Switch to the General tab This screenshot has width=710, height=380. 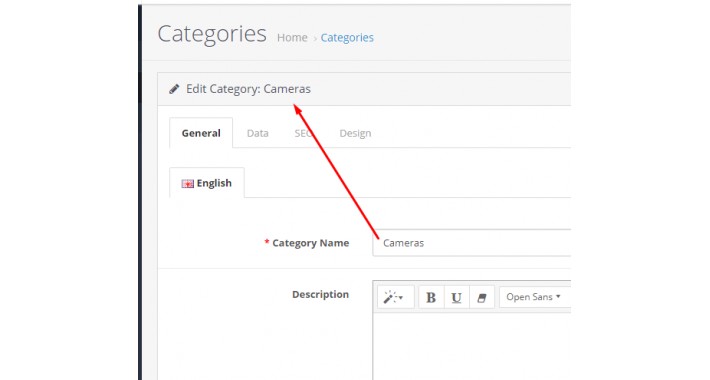coord(201,133)
